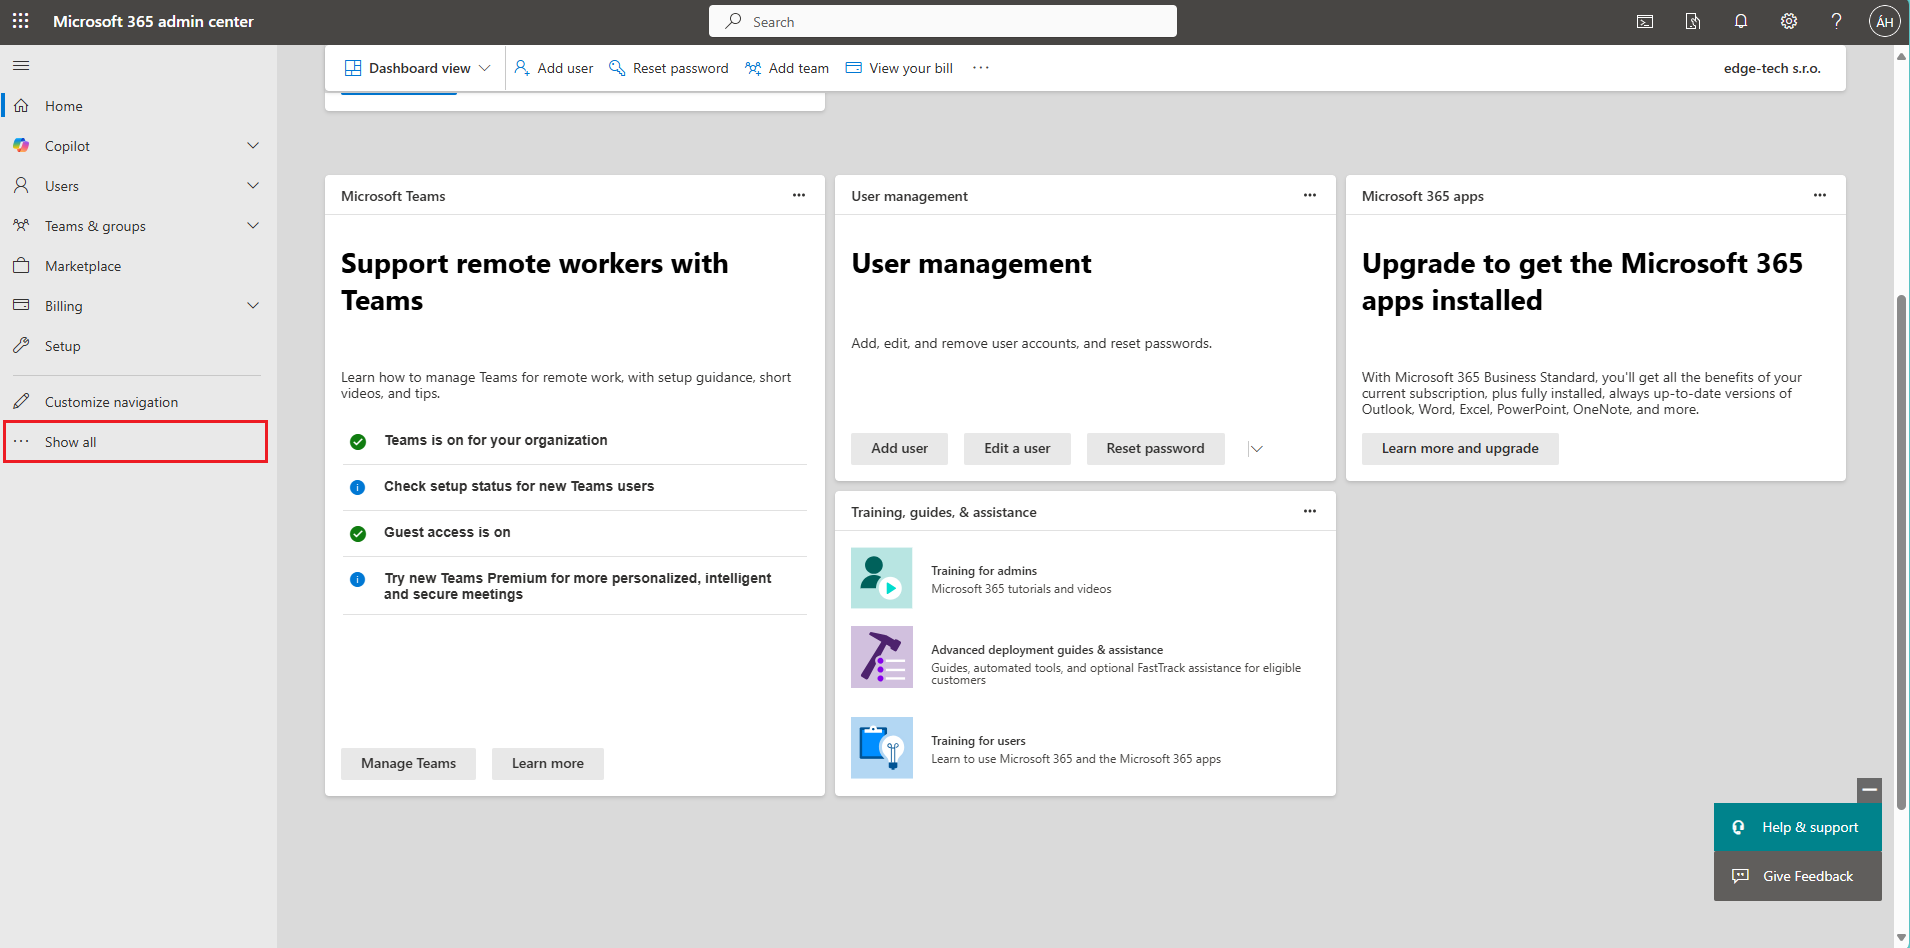The width and height of the screenshot is (1910, 948).
Task: Select Home in the navigation menu
Action: [63, 105]
